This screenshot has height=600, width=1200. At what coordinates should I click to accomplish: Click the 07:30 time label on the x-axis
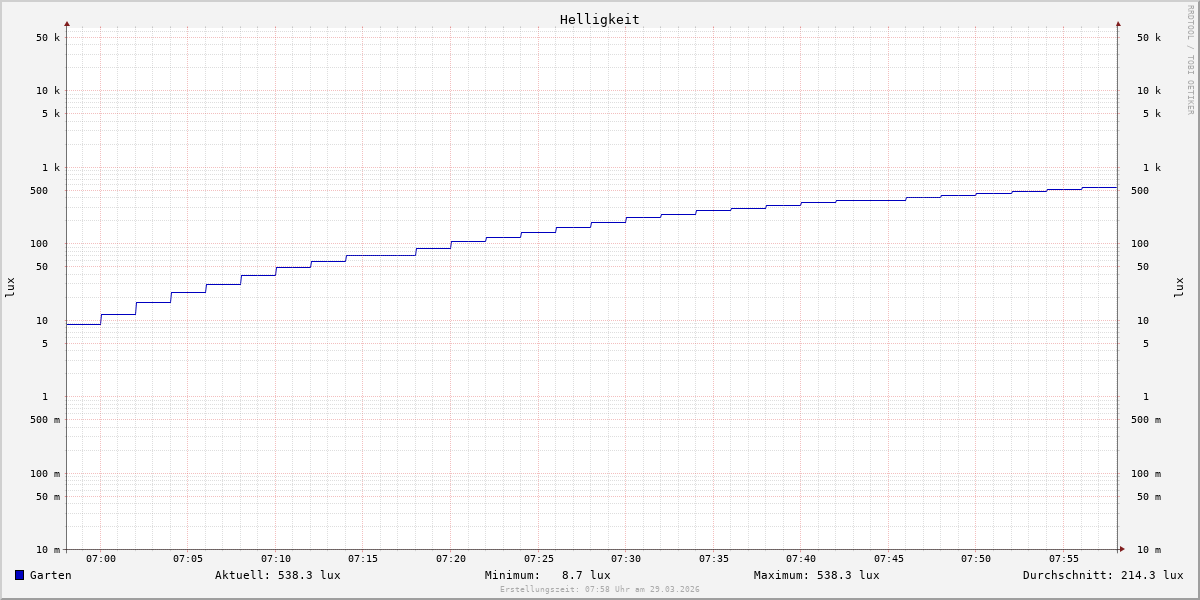pos(626,559)
